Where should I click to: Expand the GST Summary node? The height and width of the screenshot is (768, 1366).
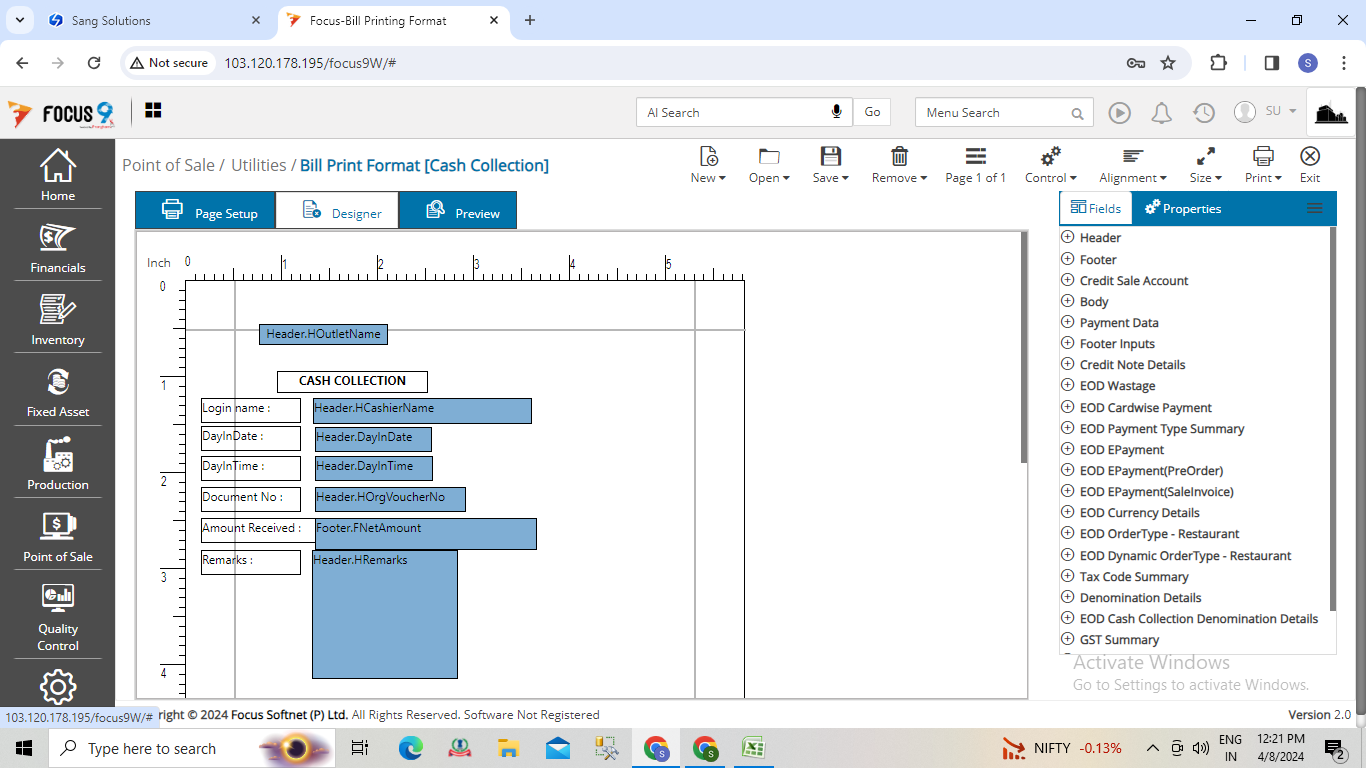1067,640
